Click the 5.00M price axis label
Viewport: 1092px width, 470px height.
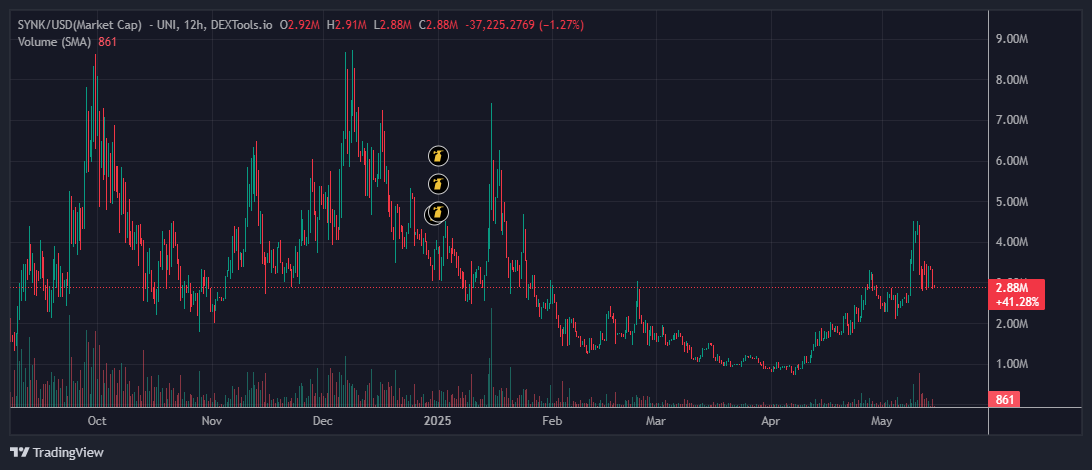(1012, 202)
